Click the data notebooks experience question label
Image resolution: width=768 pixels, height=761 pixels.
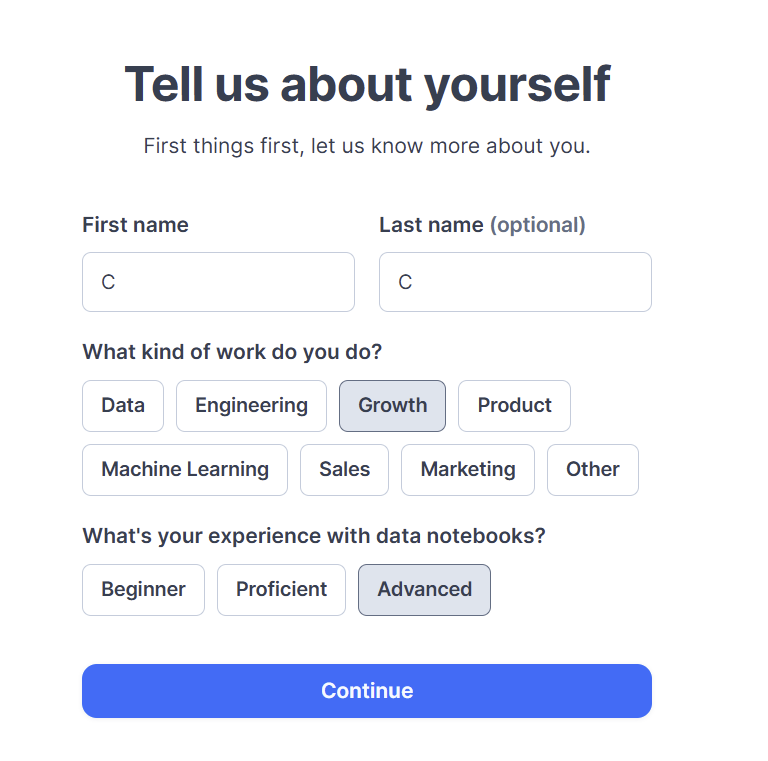coord(314,536)
